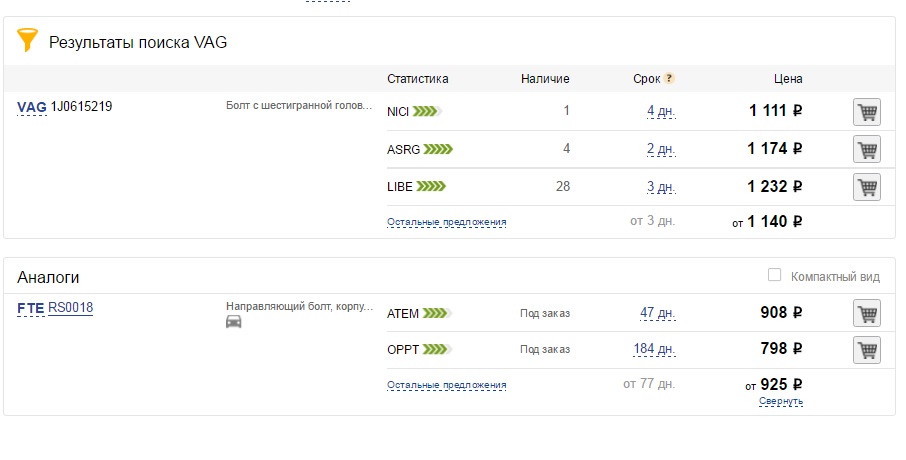Image resolution: width=906 pixels, height=460 pixels.
Task: Open the FTE brand link
Action: click(x=31, y=309)
